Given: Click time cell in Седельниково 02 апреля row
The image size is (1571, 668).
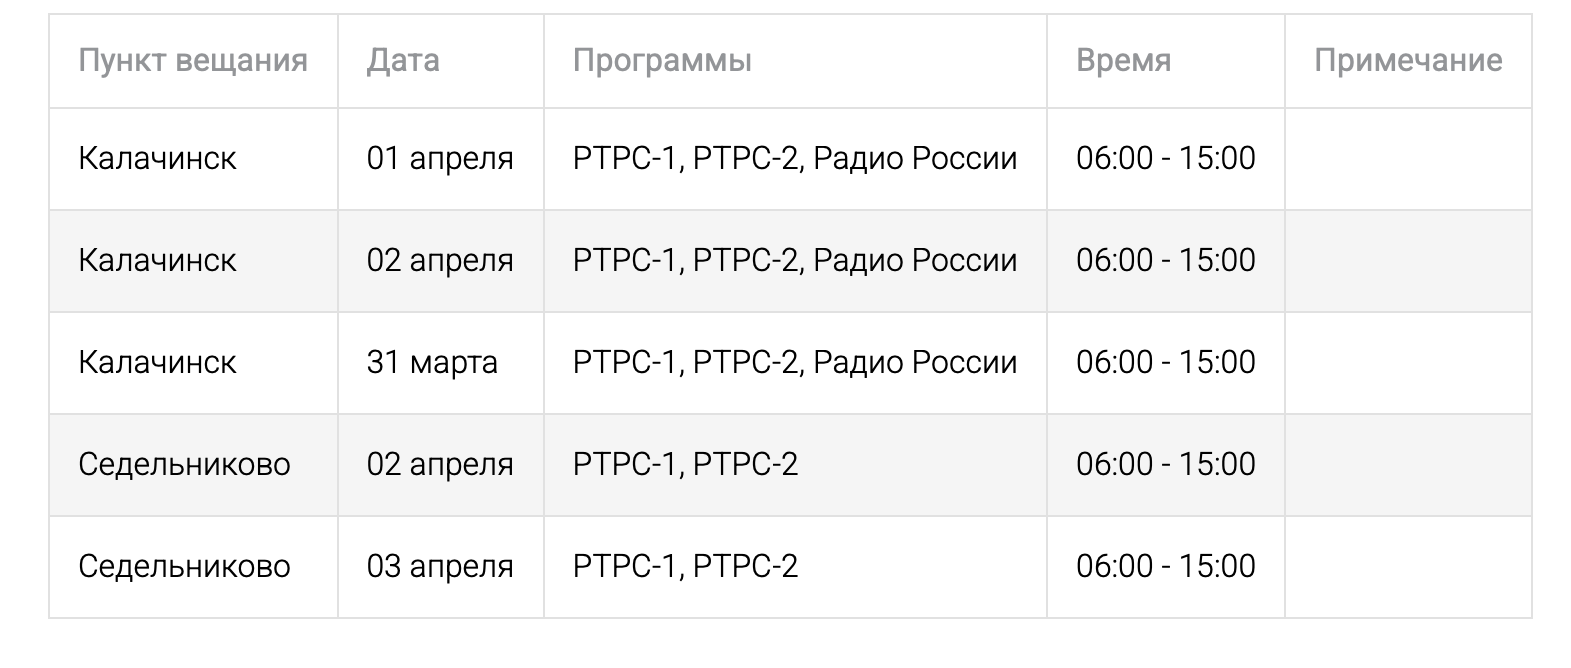Looking at the screenshot, I should (x=1165, y=464).
